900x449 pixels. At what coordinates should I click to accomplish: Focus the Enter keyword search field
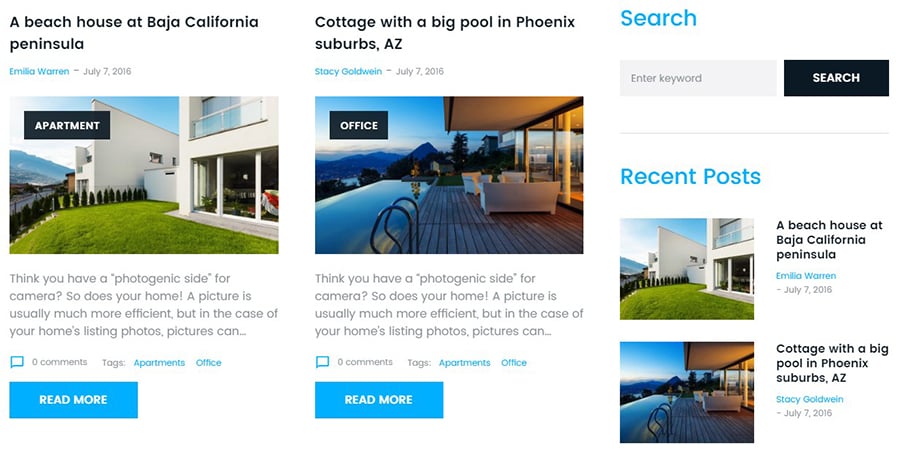(x=697, y=78)
